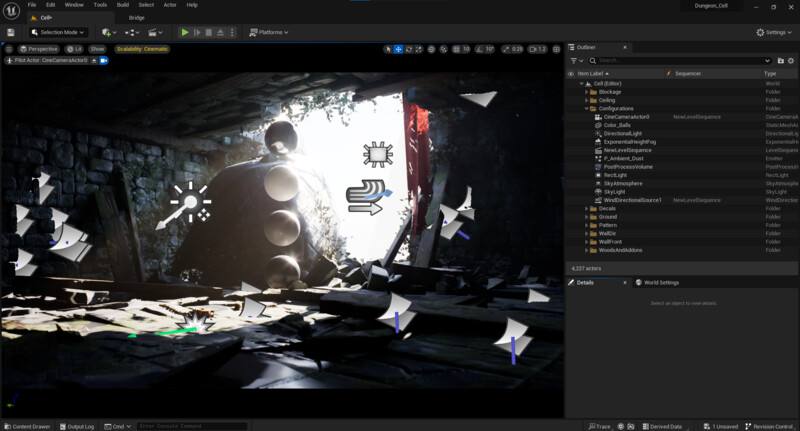Stop piloting via the eject icon by Pilot Actor
Image resolution: width=800 pixels, height=431 pixels.
pos(94,60)
